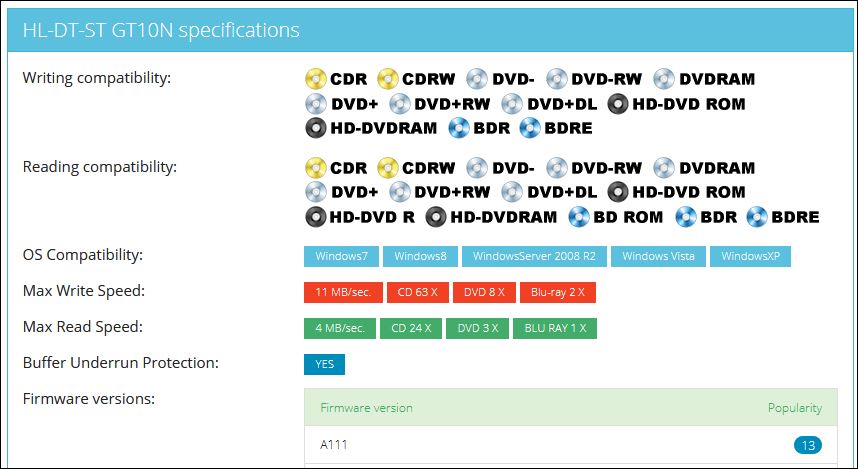Click the BLU RAY 1 X read speed badge

pyautogui.click(x=555, y=328)
